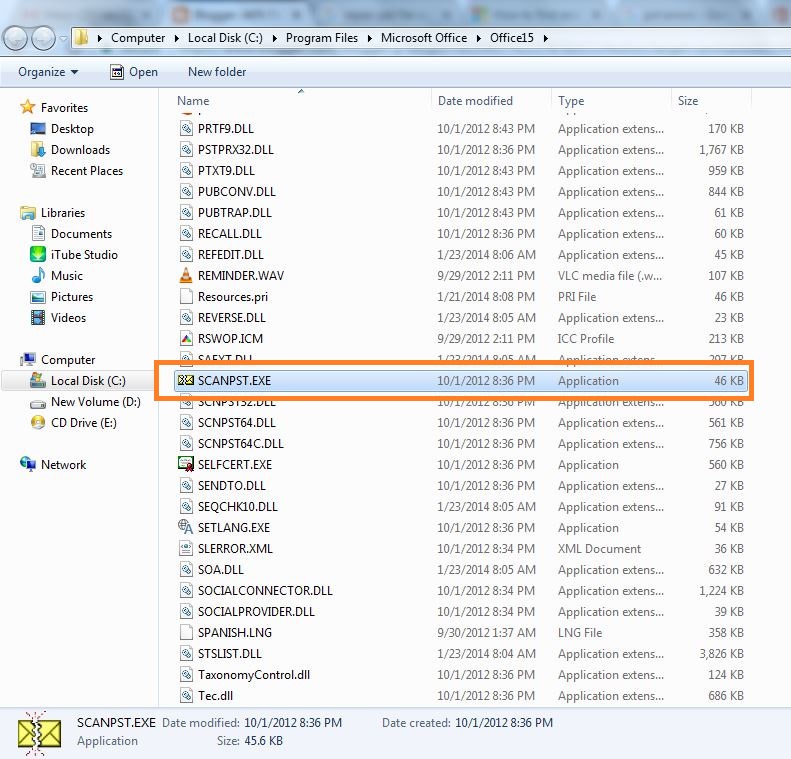Image resolution: width=791 pixels, height=759 pixels.
Task: Click the Desktop icon in Favorites
Action: pos(38,129)
